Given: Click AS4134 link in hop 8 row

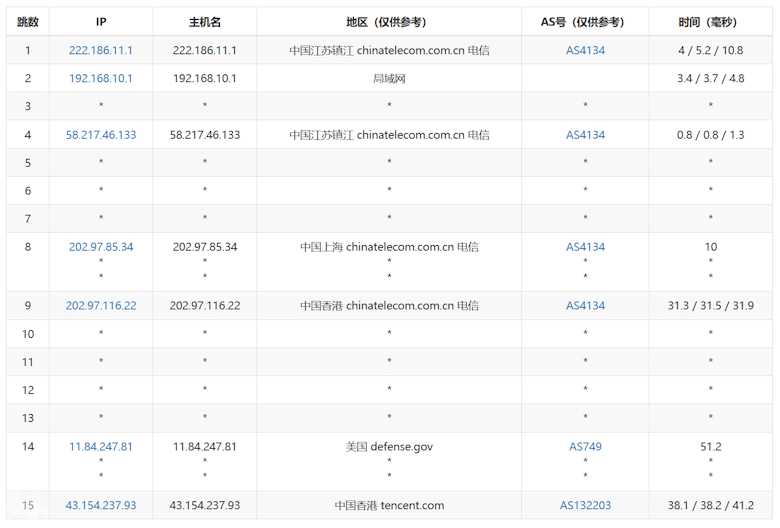Looking at the screenshot, I should (585, 246).
